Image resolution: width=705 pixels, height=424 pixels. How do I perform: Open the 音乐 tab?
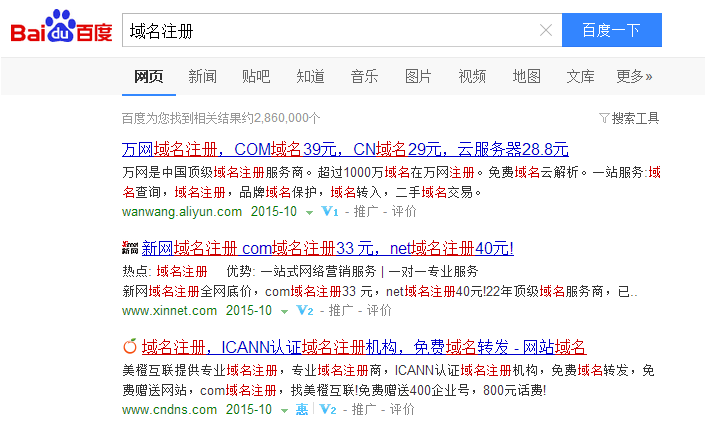coord(364,76)
